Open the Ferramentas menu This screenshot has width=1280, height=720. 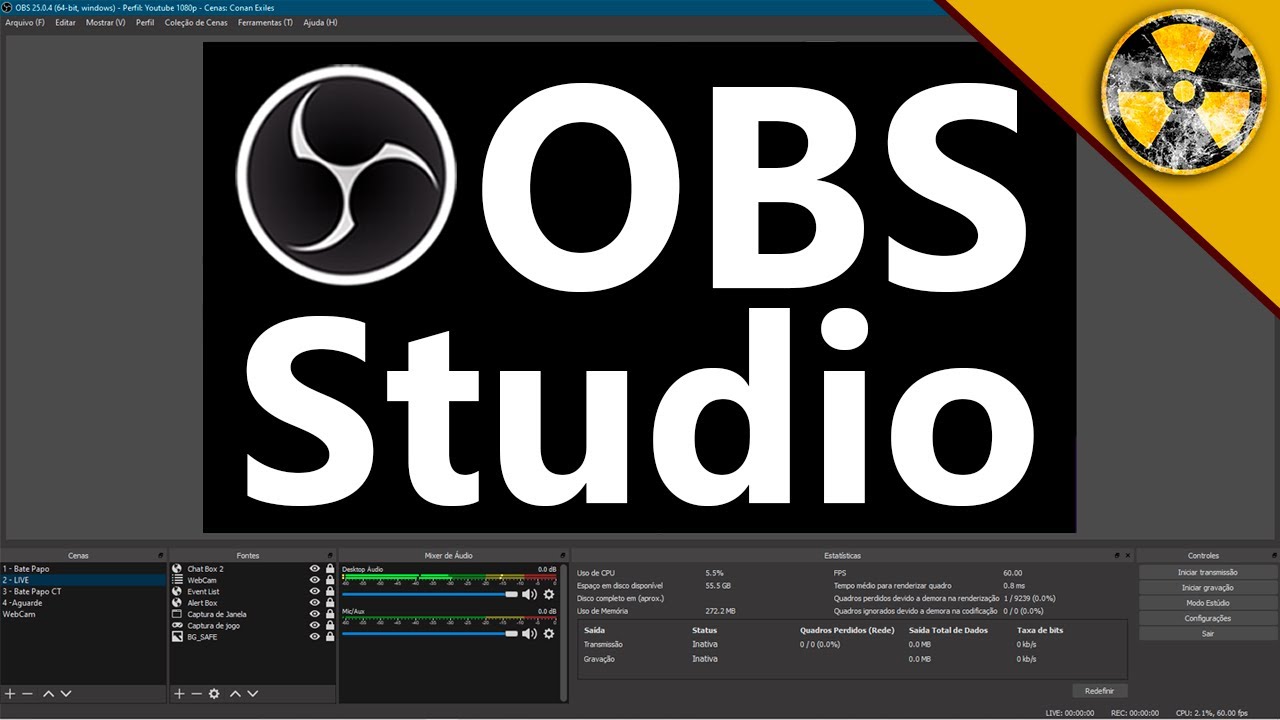point(266,22)
